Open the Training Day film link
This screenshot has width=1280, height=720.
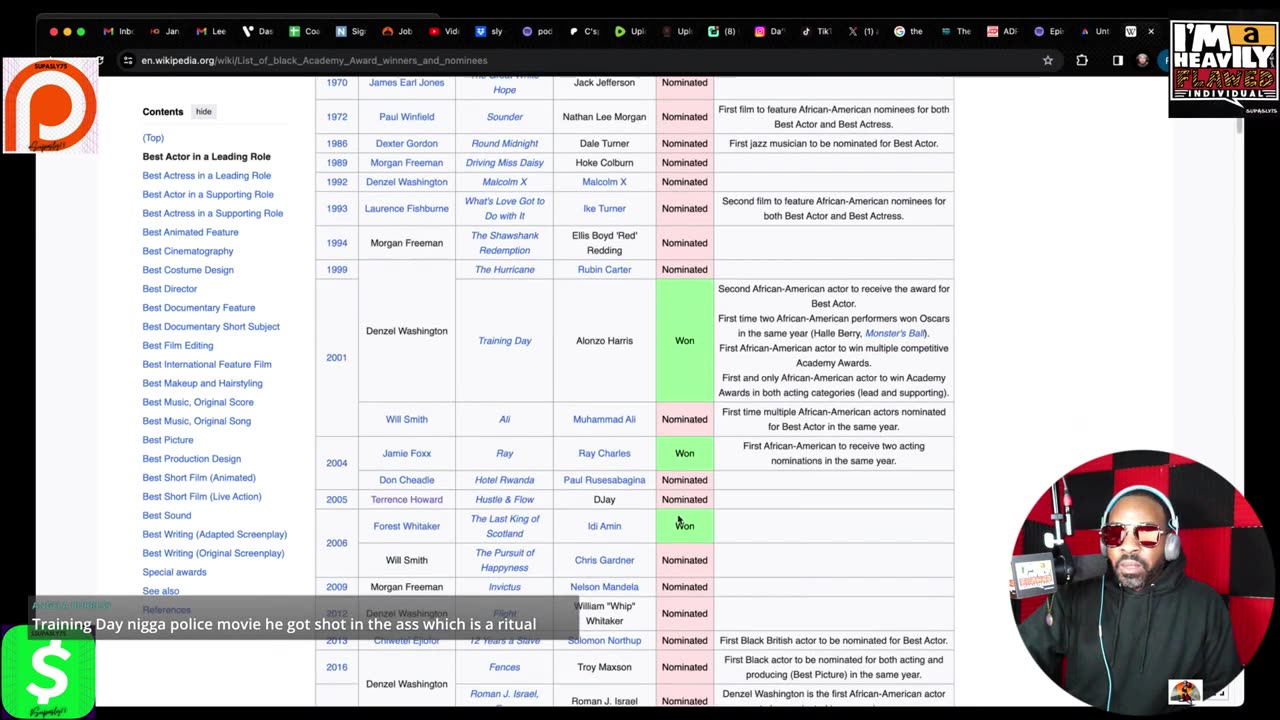pos(504,341)
